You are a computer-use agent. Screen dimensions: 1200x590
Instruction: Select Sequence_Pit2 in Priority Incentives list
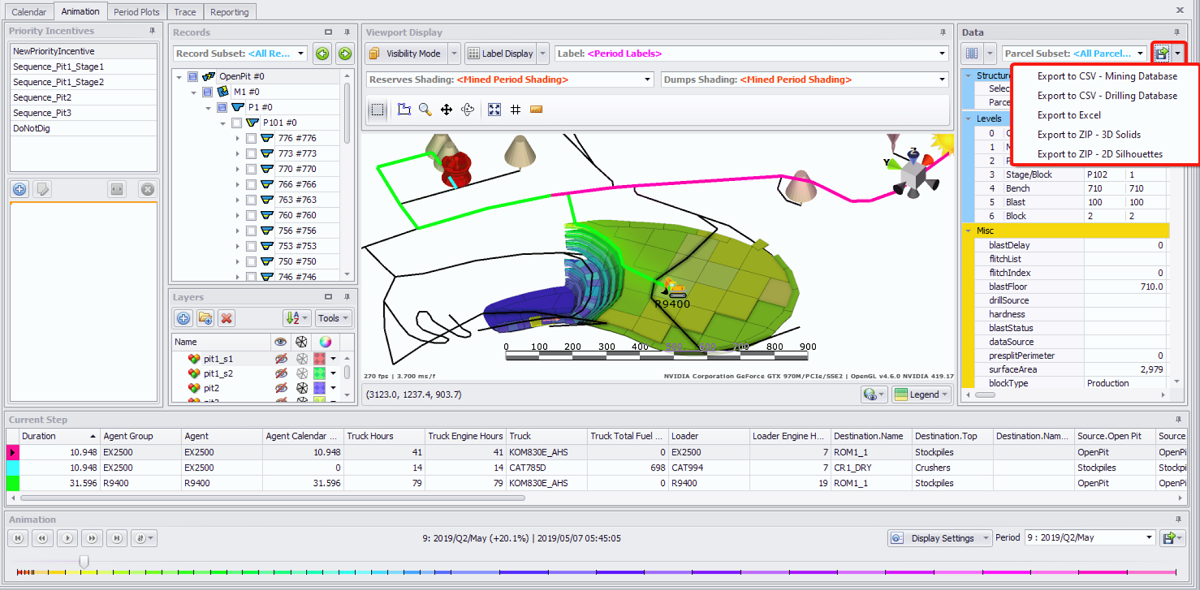click(42, 98)
